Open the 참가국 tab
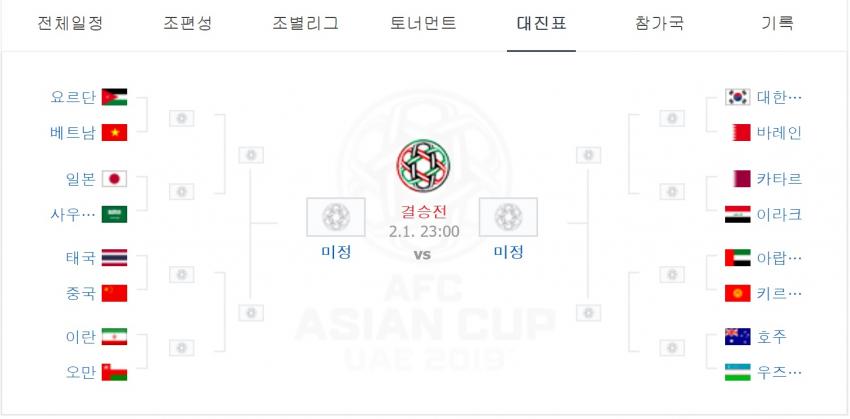 point(659,23)
